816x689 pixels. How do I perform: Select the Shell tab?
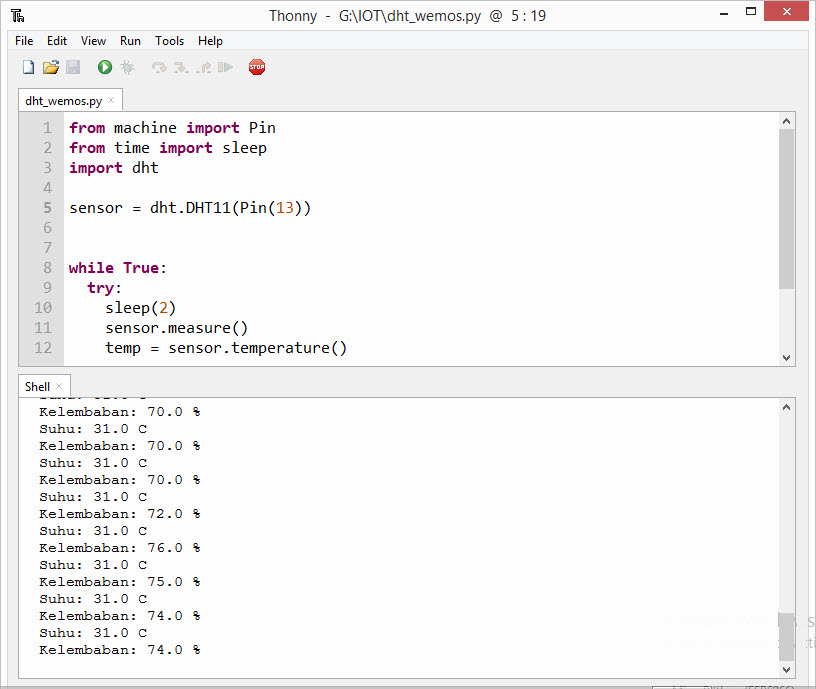[x=36, y=386]
